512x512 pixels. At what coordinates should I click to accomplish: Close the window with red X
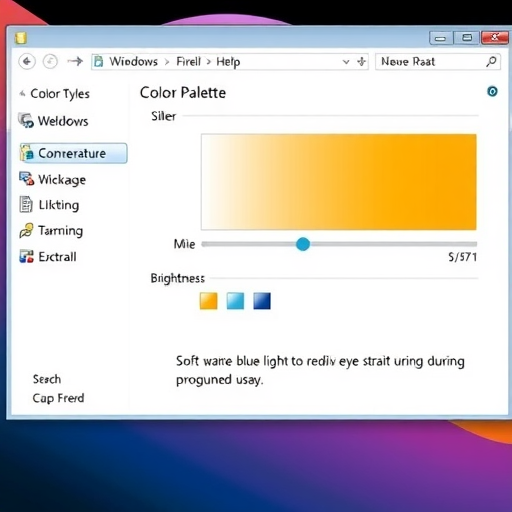(x=495, y=37)
